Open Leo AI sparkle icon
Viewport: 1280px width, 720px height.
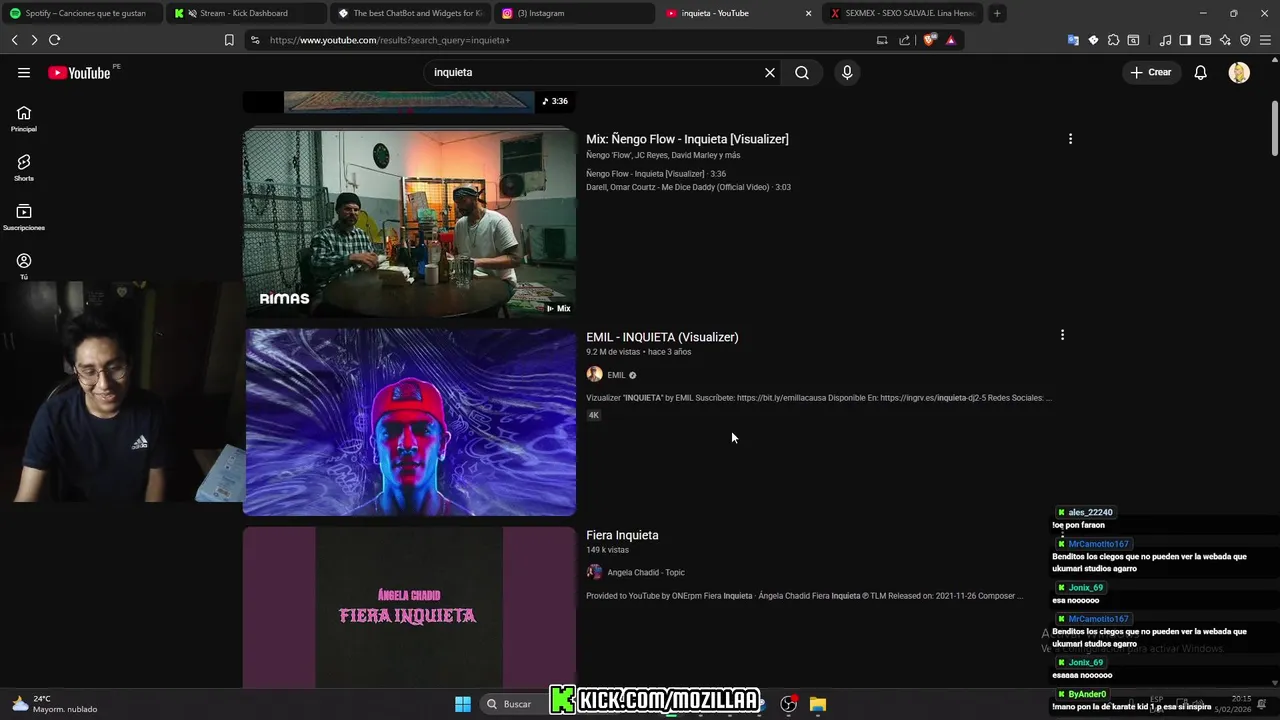(x=1225, y=40)
